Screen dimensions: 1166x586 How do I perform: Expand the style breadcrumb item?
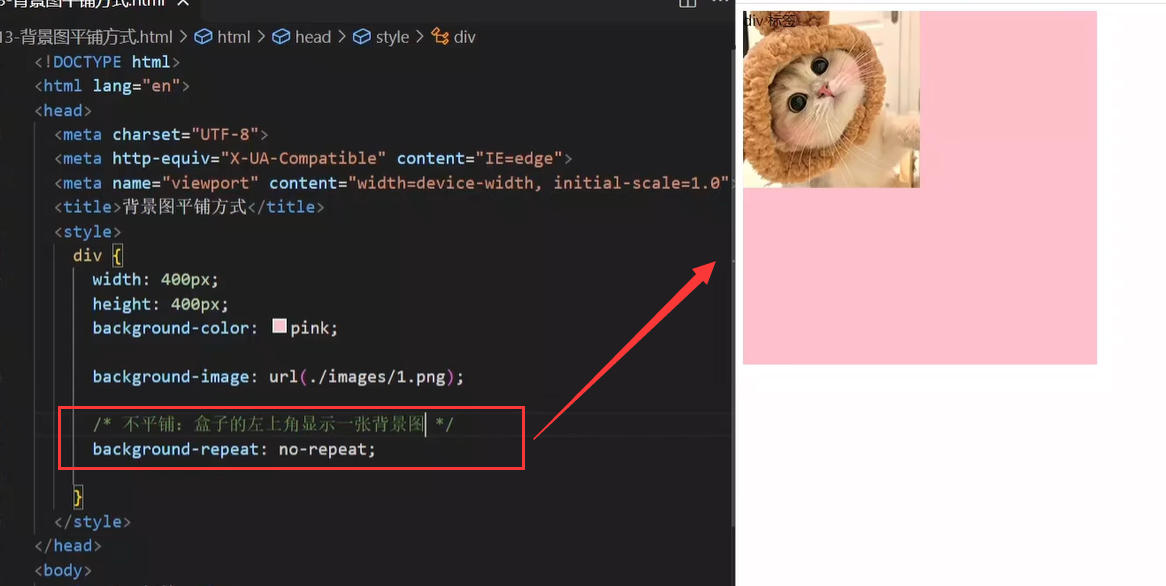click(392, 37)
